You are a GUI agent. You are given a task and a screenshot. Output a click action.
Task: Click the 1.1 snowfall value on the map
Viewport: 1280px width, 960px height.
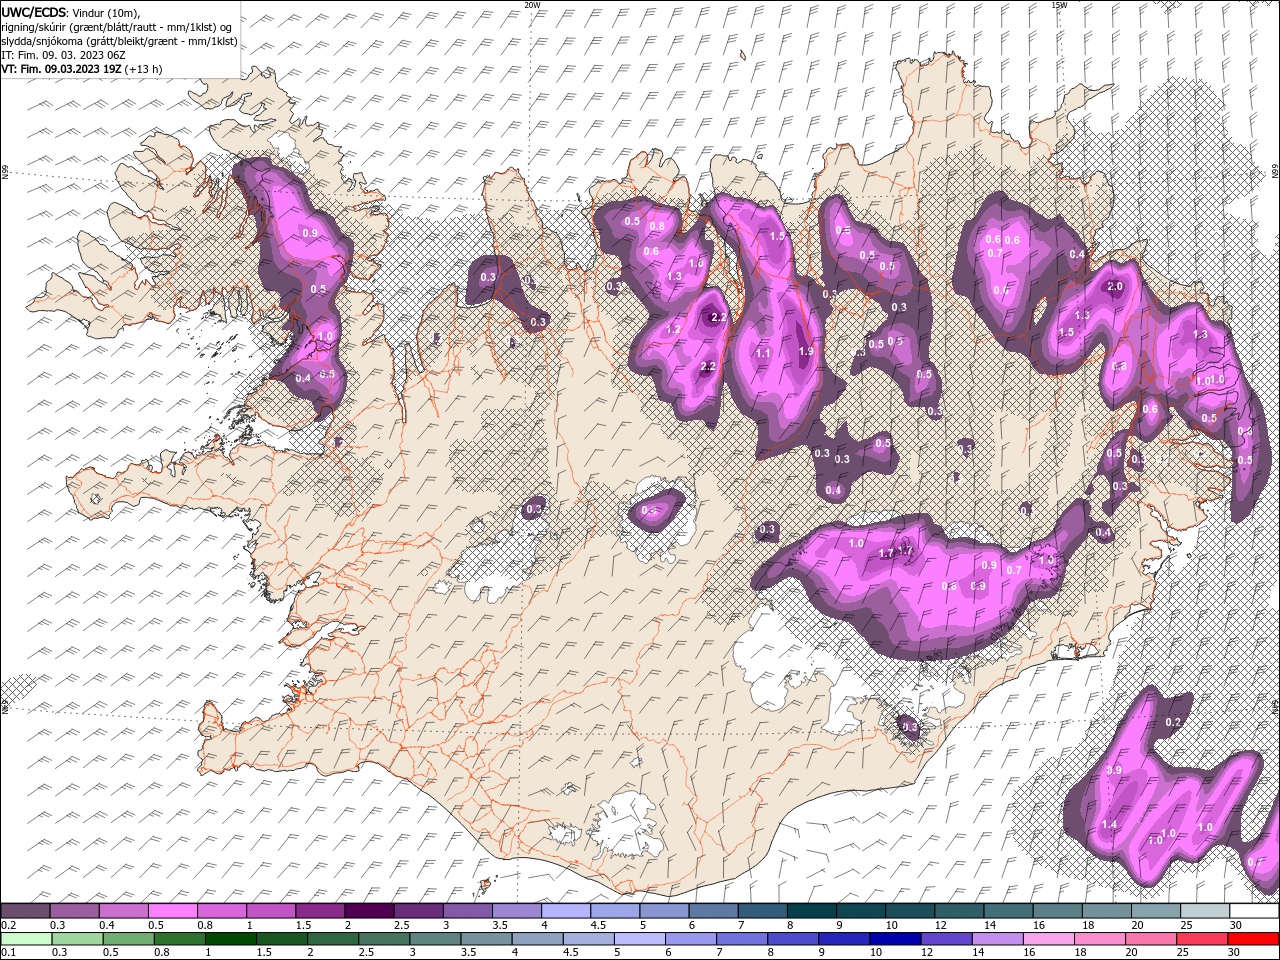[x=763, y=353]
